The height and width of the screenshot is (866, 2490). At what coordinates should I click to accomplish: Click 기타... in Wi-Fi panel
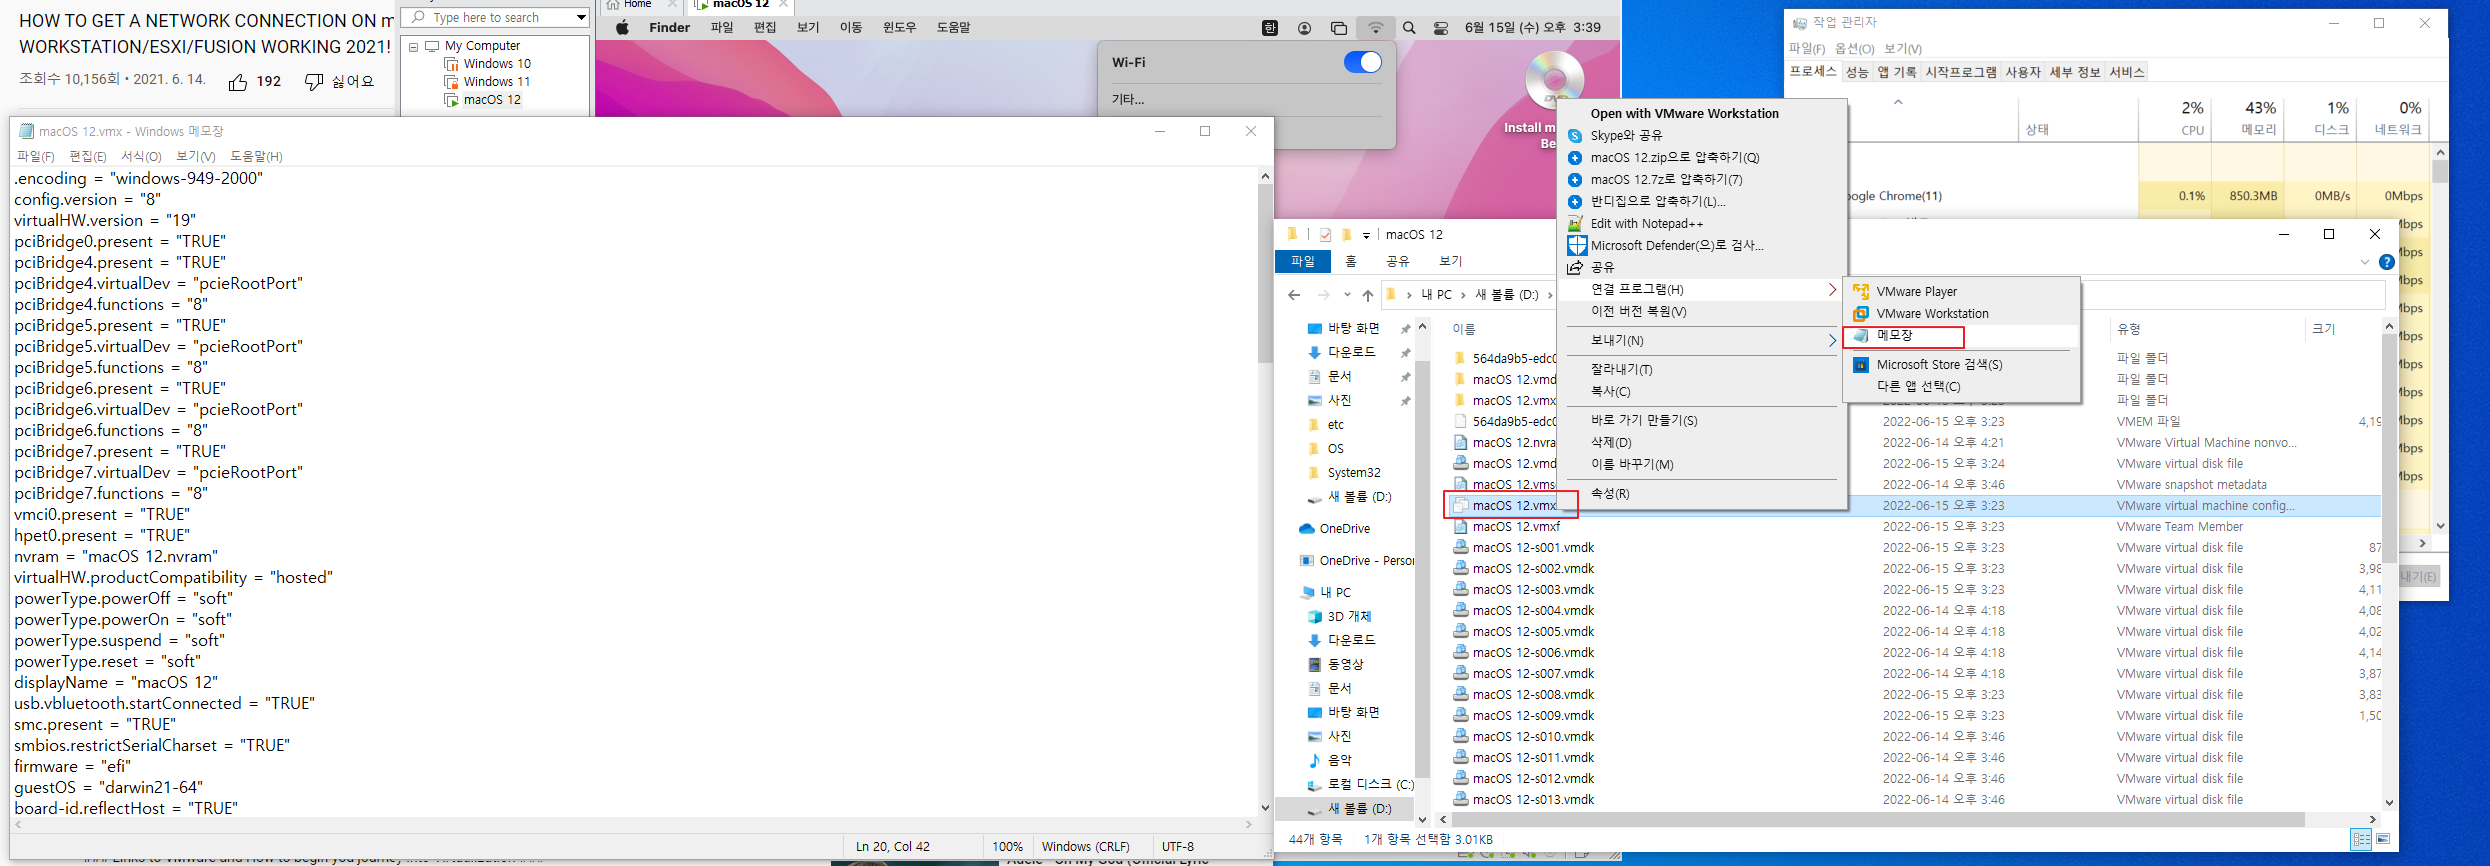[1128, 99]
